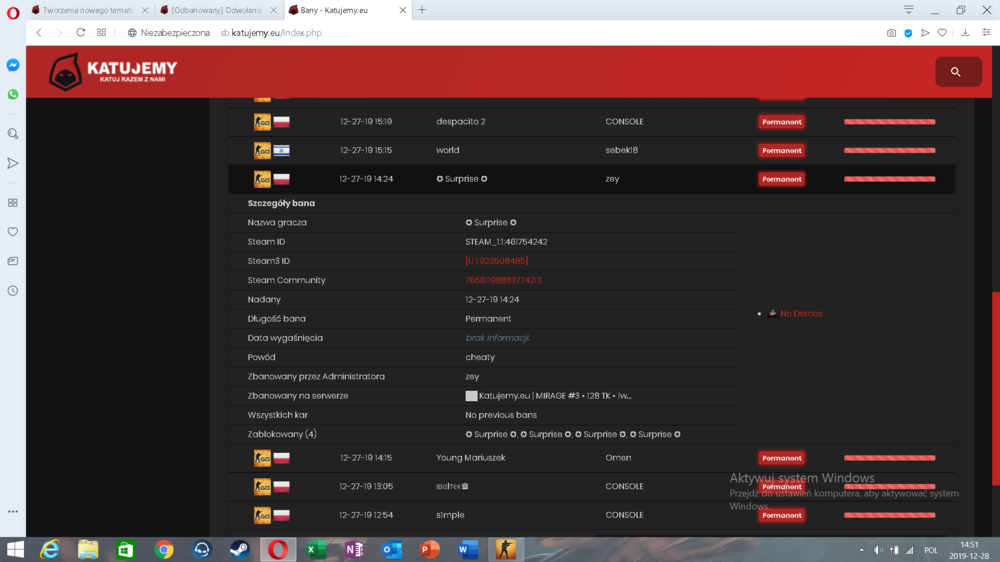
Task: Click the red search button in the site header
Action: pyautogui.click(x=958, y=71)
